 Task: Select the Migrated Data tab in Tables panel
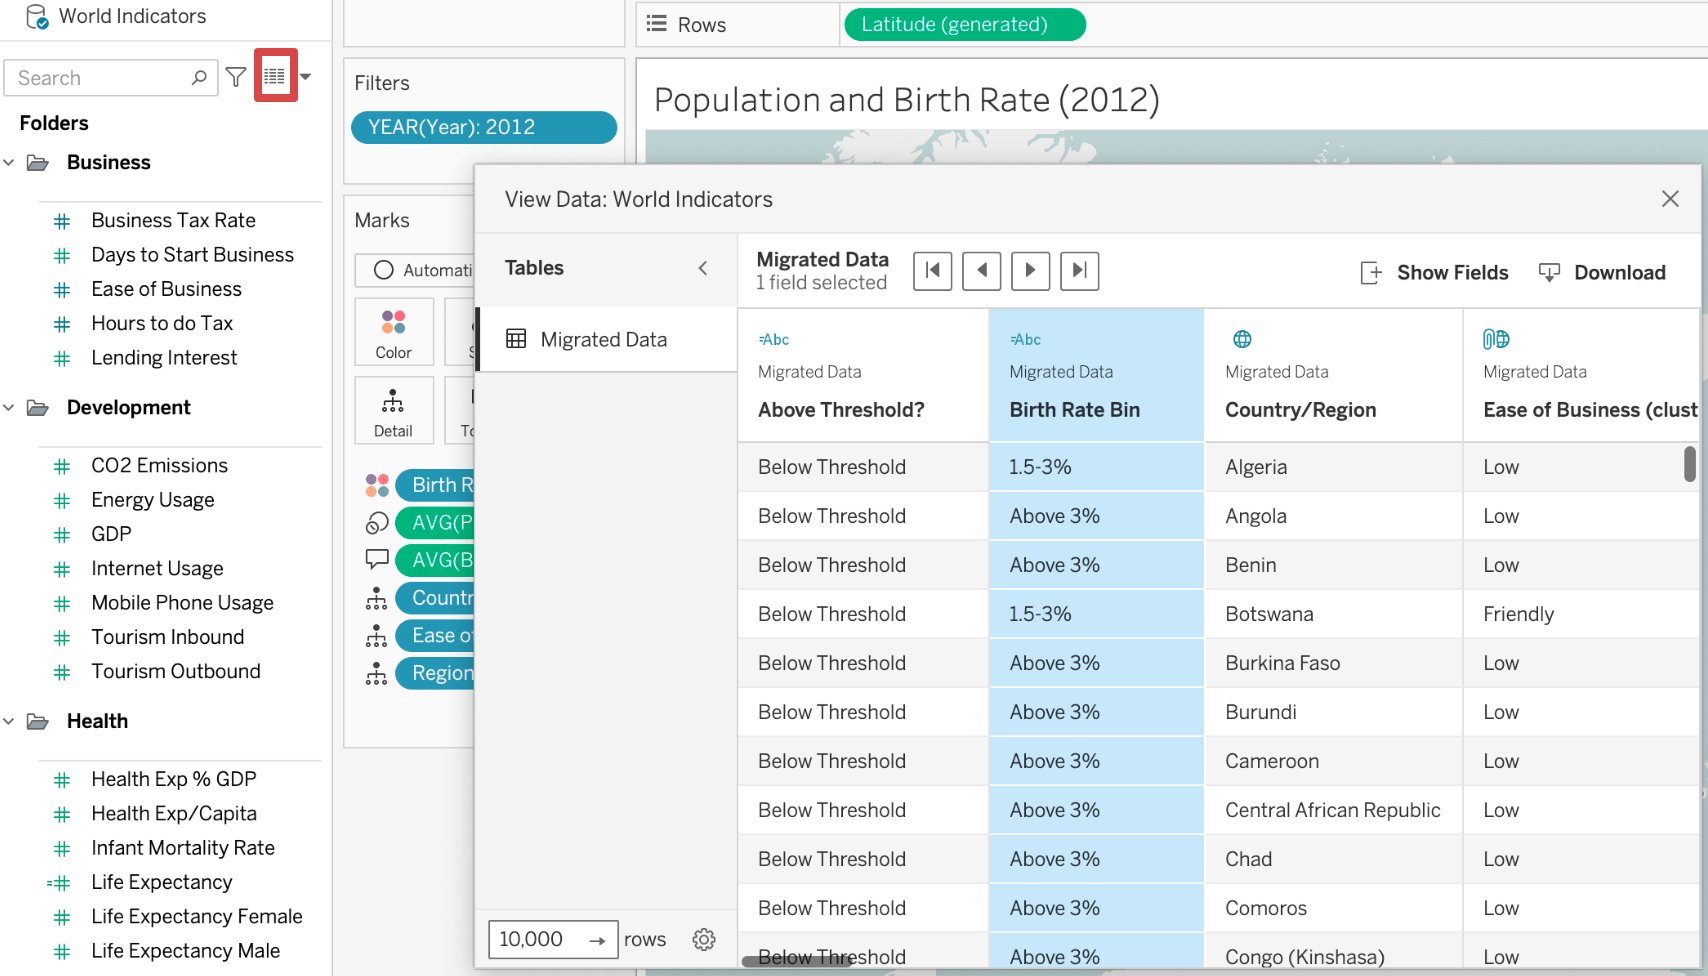coord(603,339)
